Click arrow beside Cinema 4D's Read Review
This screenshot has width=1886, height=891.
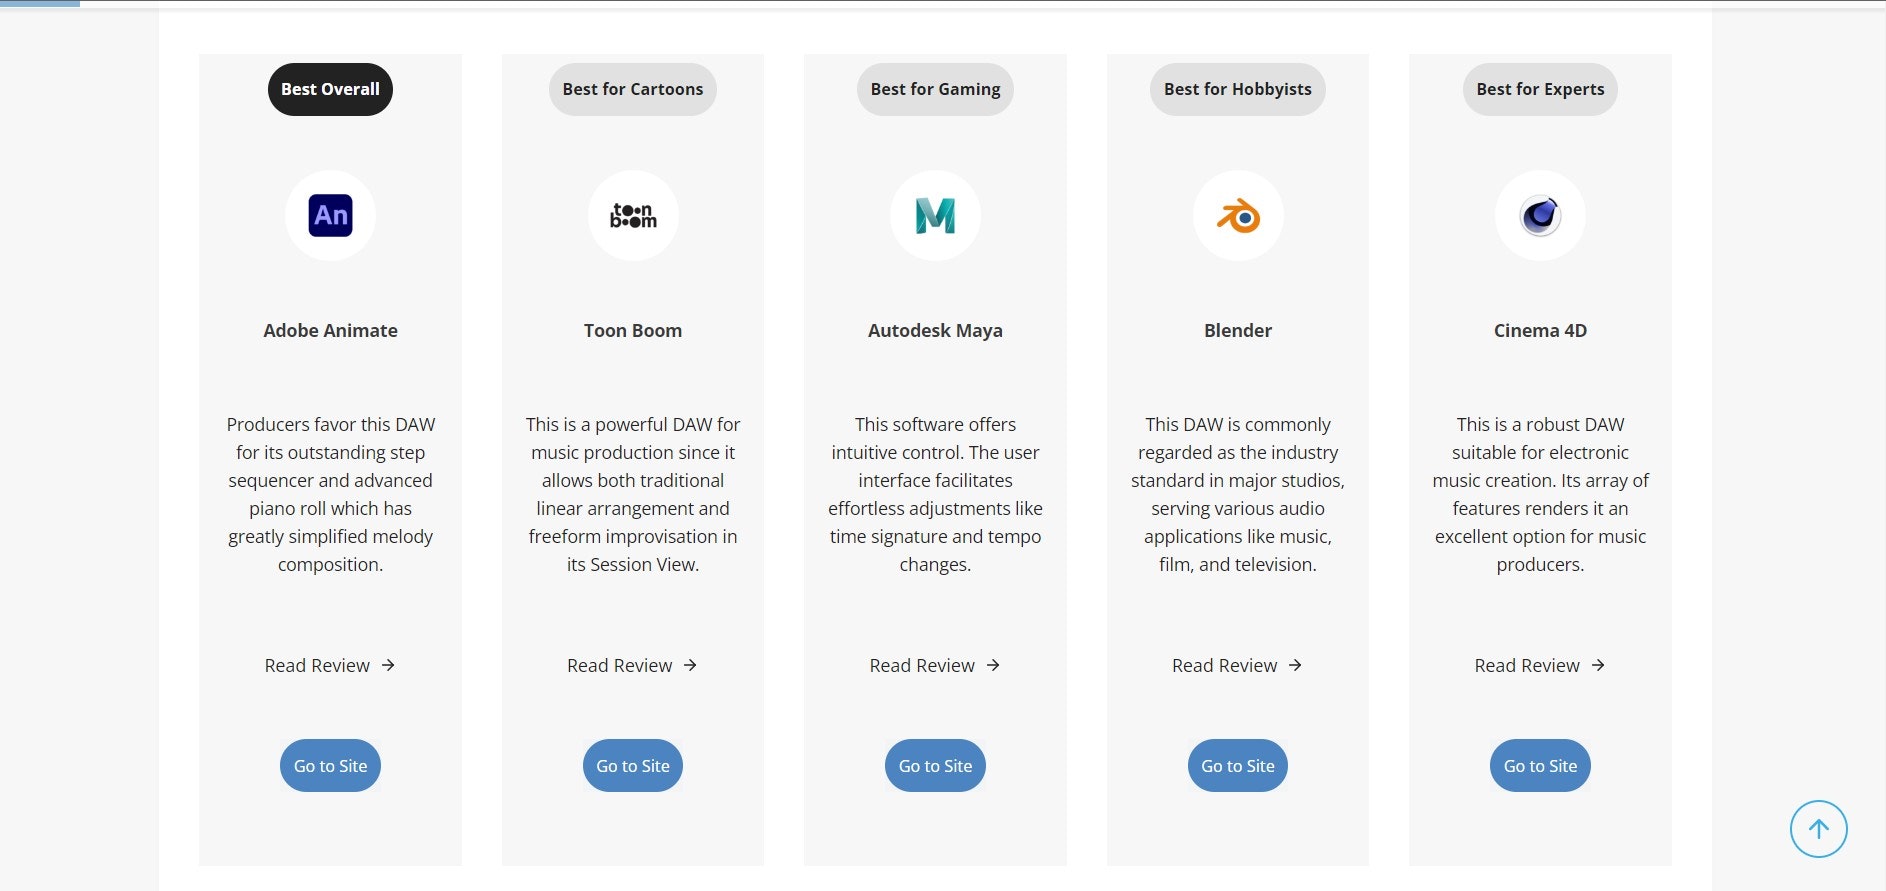(1598, 665)
